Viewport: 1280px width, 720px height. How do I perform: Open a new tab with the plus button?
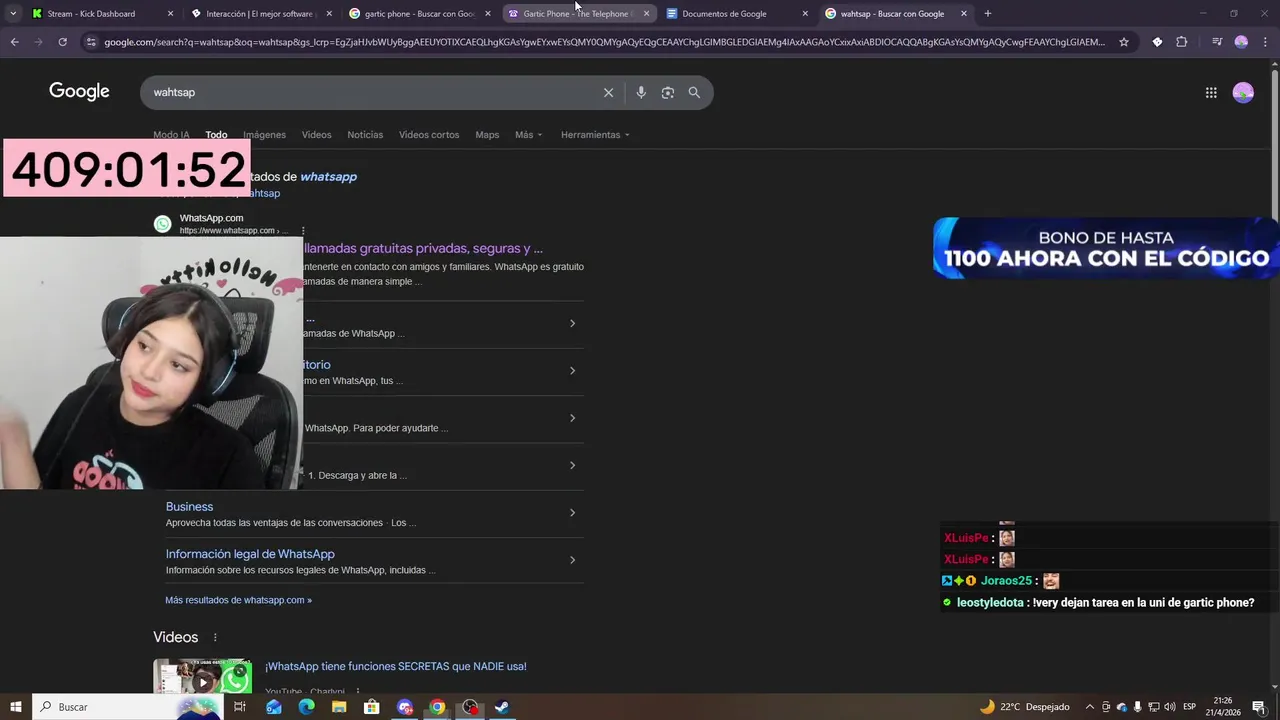(988, 14)
